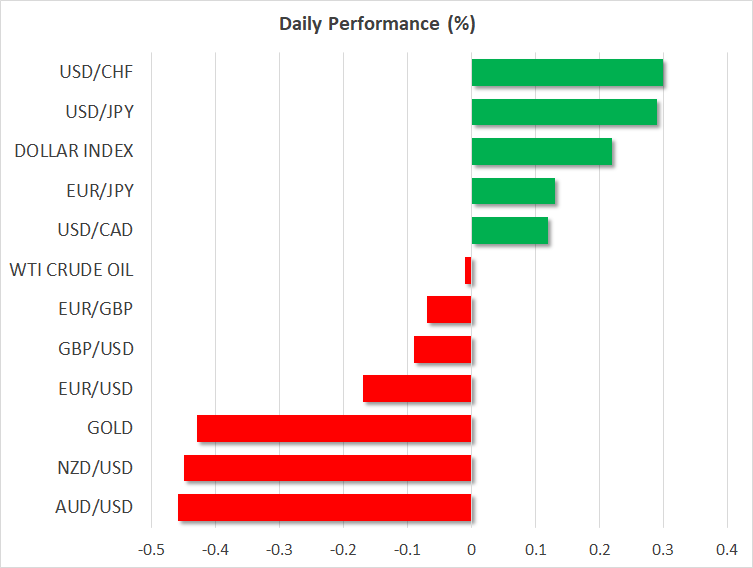Viewport: 753px width, 568px height.
Task: Click the red GBP/USD bar
Action: tap(442, 349)
